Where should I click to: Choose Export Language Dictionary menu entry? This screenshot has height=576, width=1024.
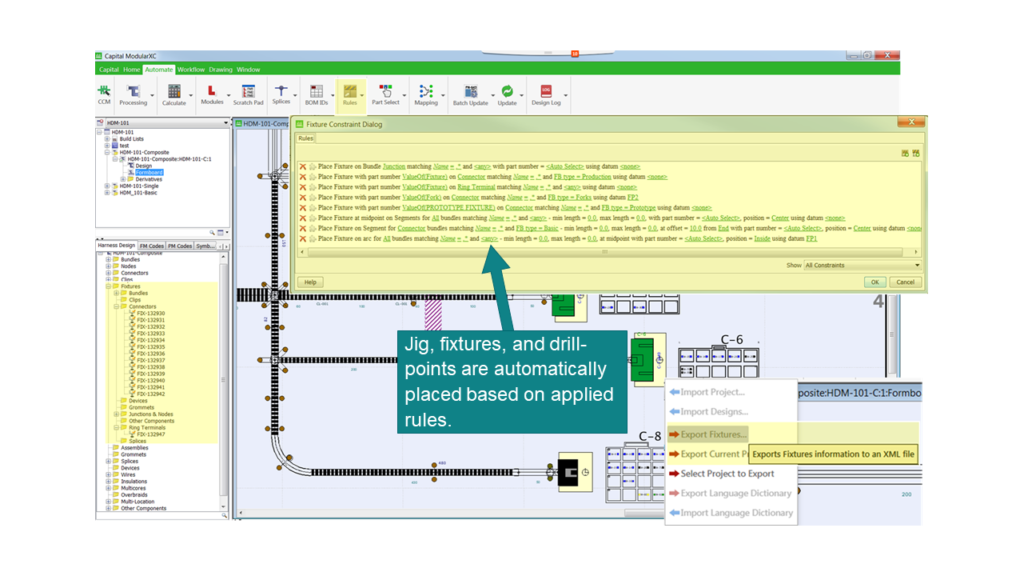pyautogui.click(x=730, y=493)
